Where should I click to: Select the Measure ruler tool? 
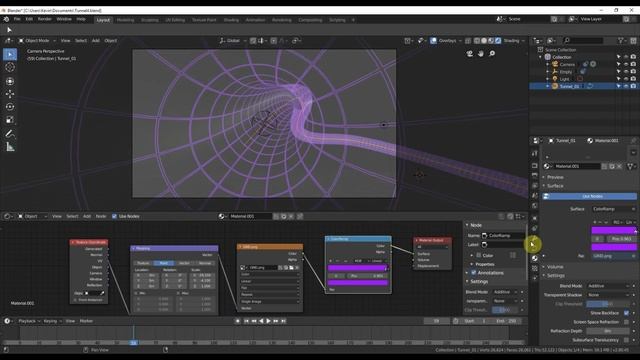10,147
